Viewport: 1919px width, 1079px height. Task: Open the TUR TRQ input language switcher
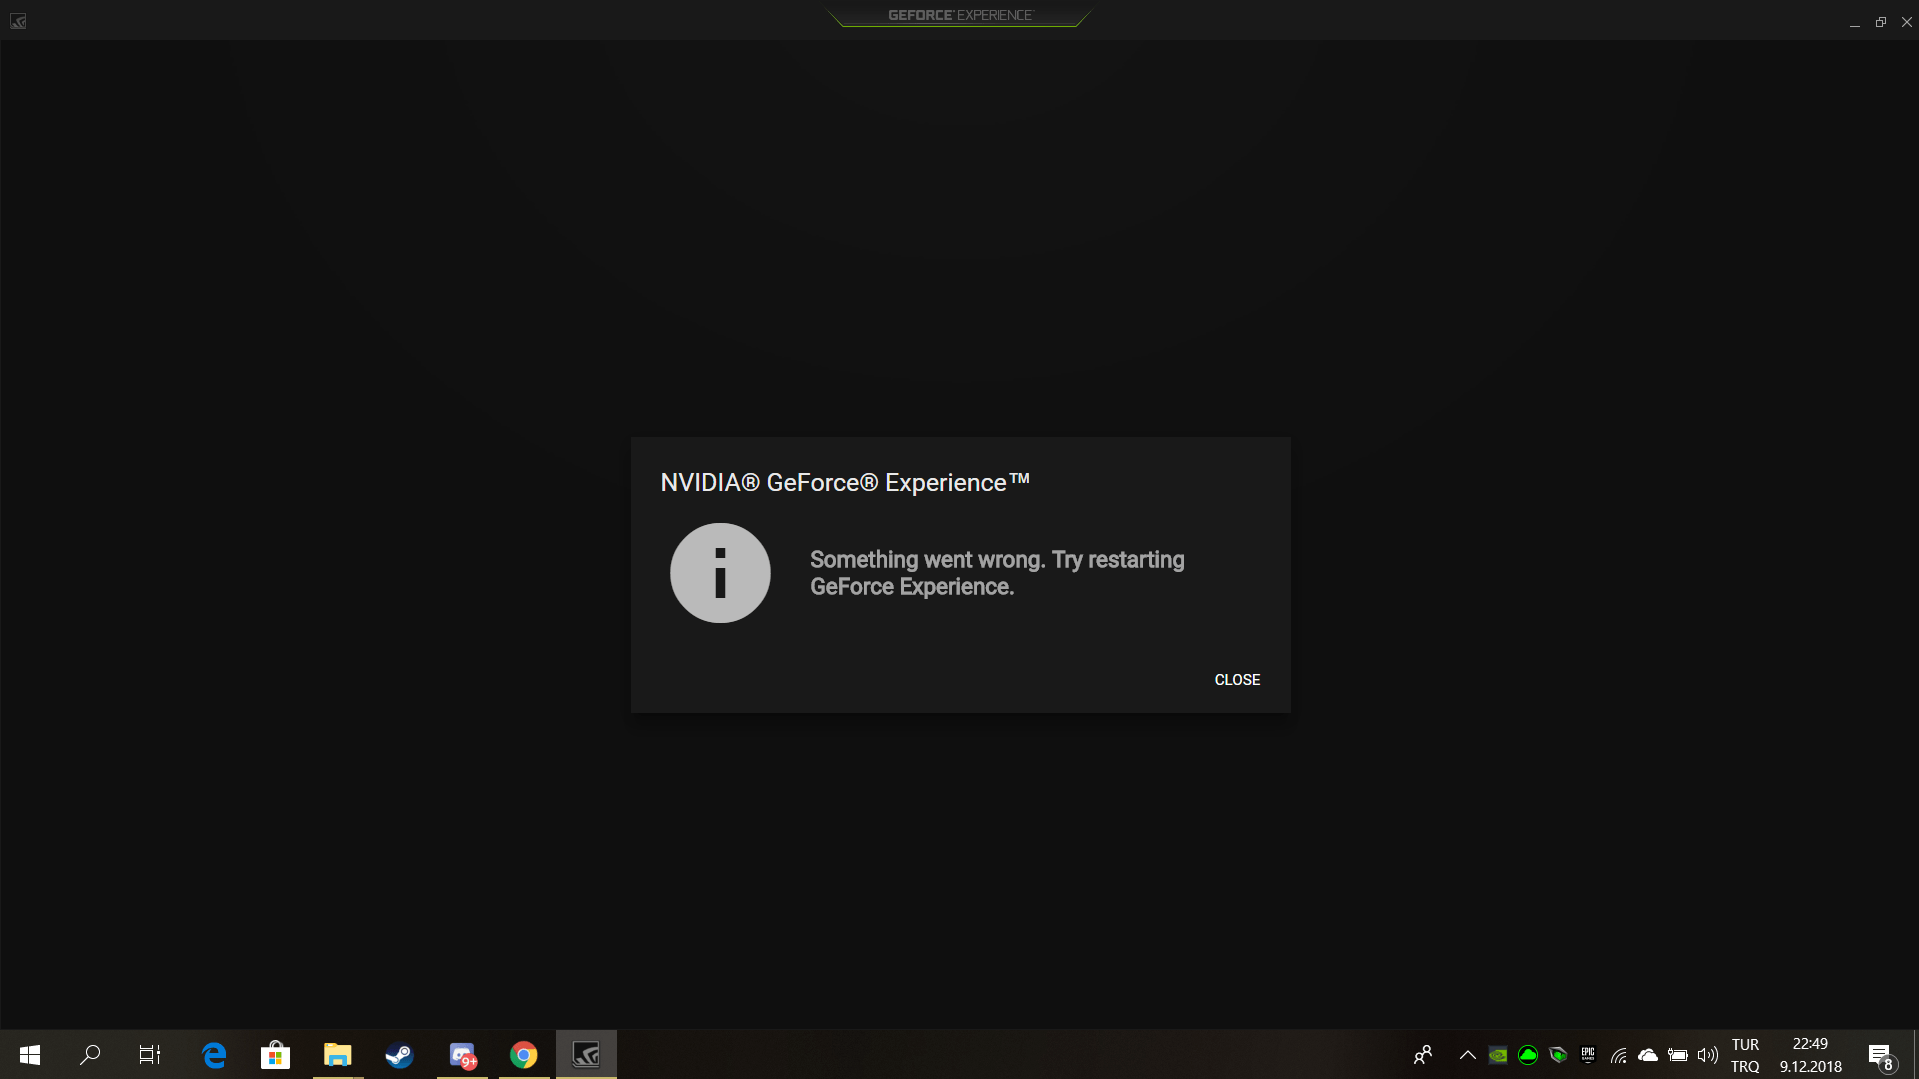tap(1746, 1055)
